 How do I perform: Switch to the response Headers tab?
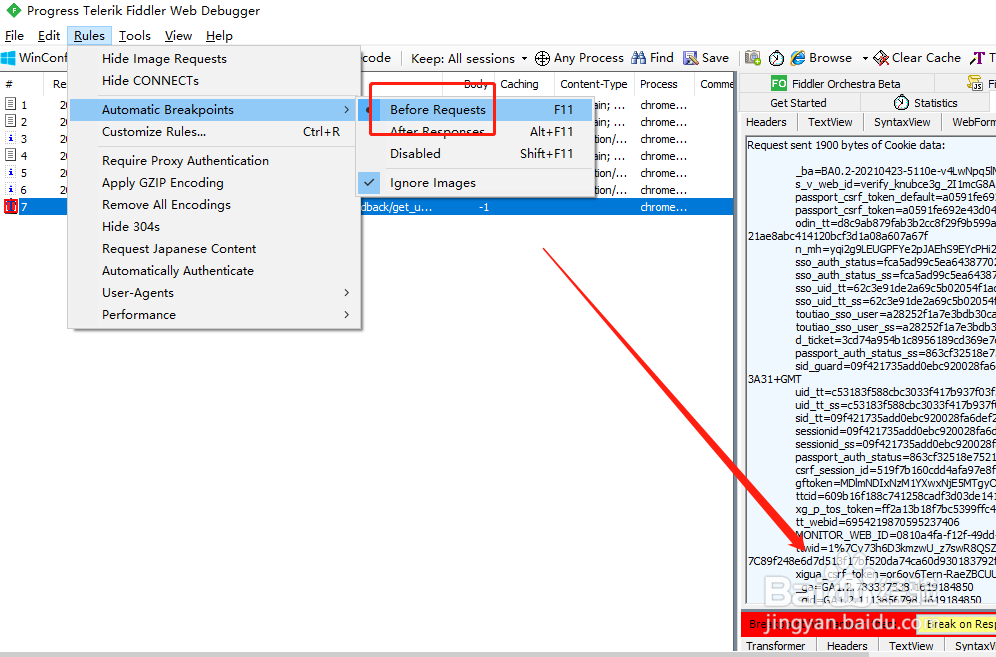coord(847,646)
